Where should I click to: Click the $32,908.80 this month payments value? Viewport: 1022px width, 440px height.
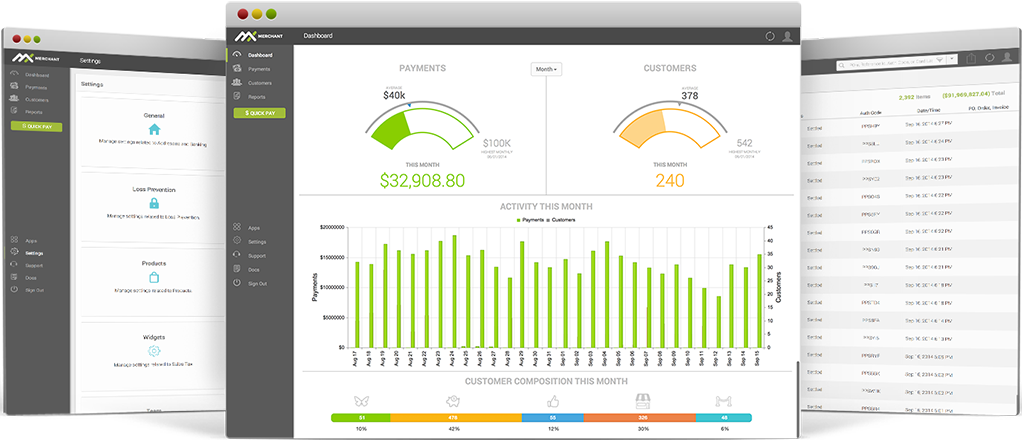pyautogui.click(x=422, y=181)
